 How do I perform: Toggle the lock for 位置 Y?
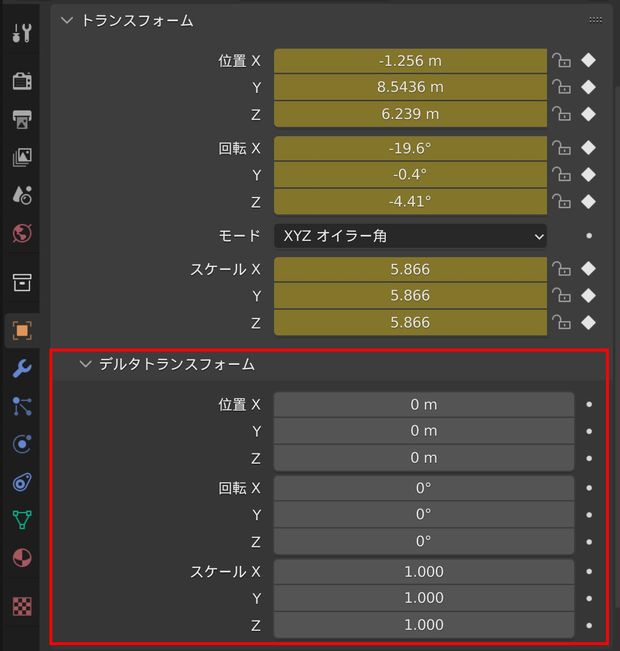click(x=561, y=87)
